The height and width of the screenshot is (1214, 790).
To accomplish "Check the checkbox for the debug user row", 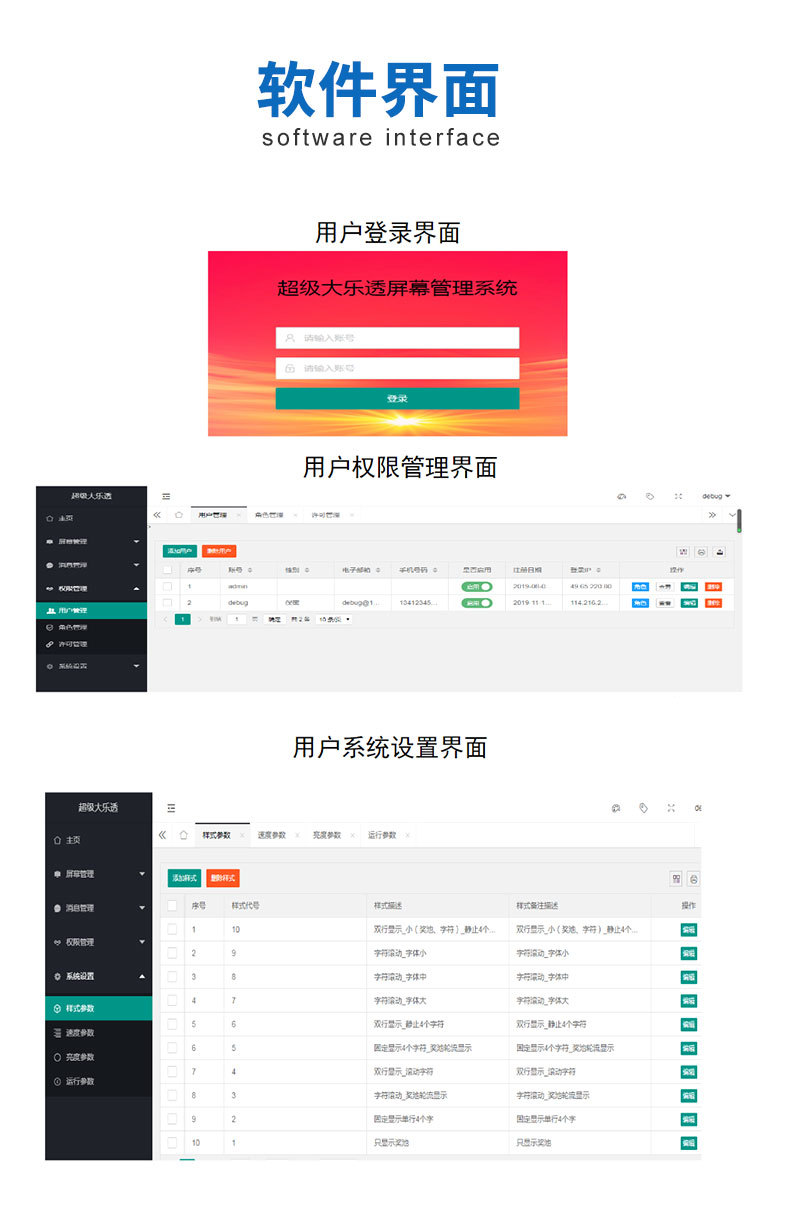I will (168, 603).
